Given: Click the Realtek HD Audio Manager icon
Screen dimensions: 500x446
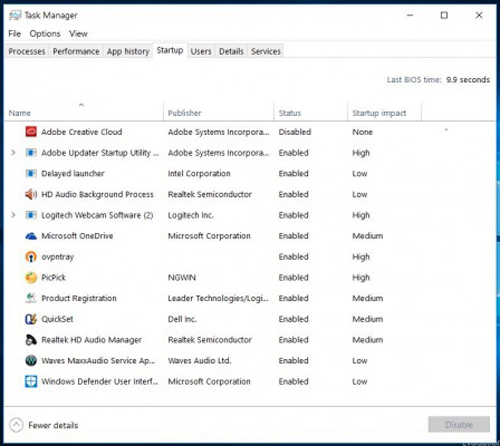Looking at the screenshot, I should tap(31, 340).
